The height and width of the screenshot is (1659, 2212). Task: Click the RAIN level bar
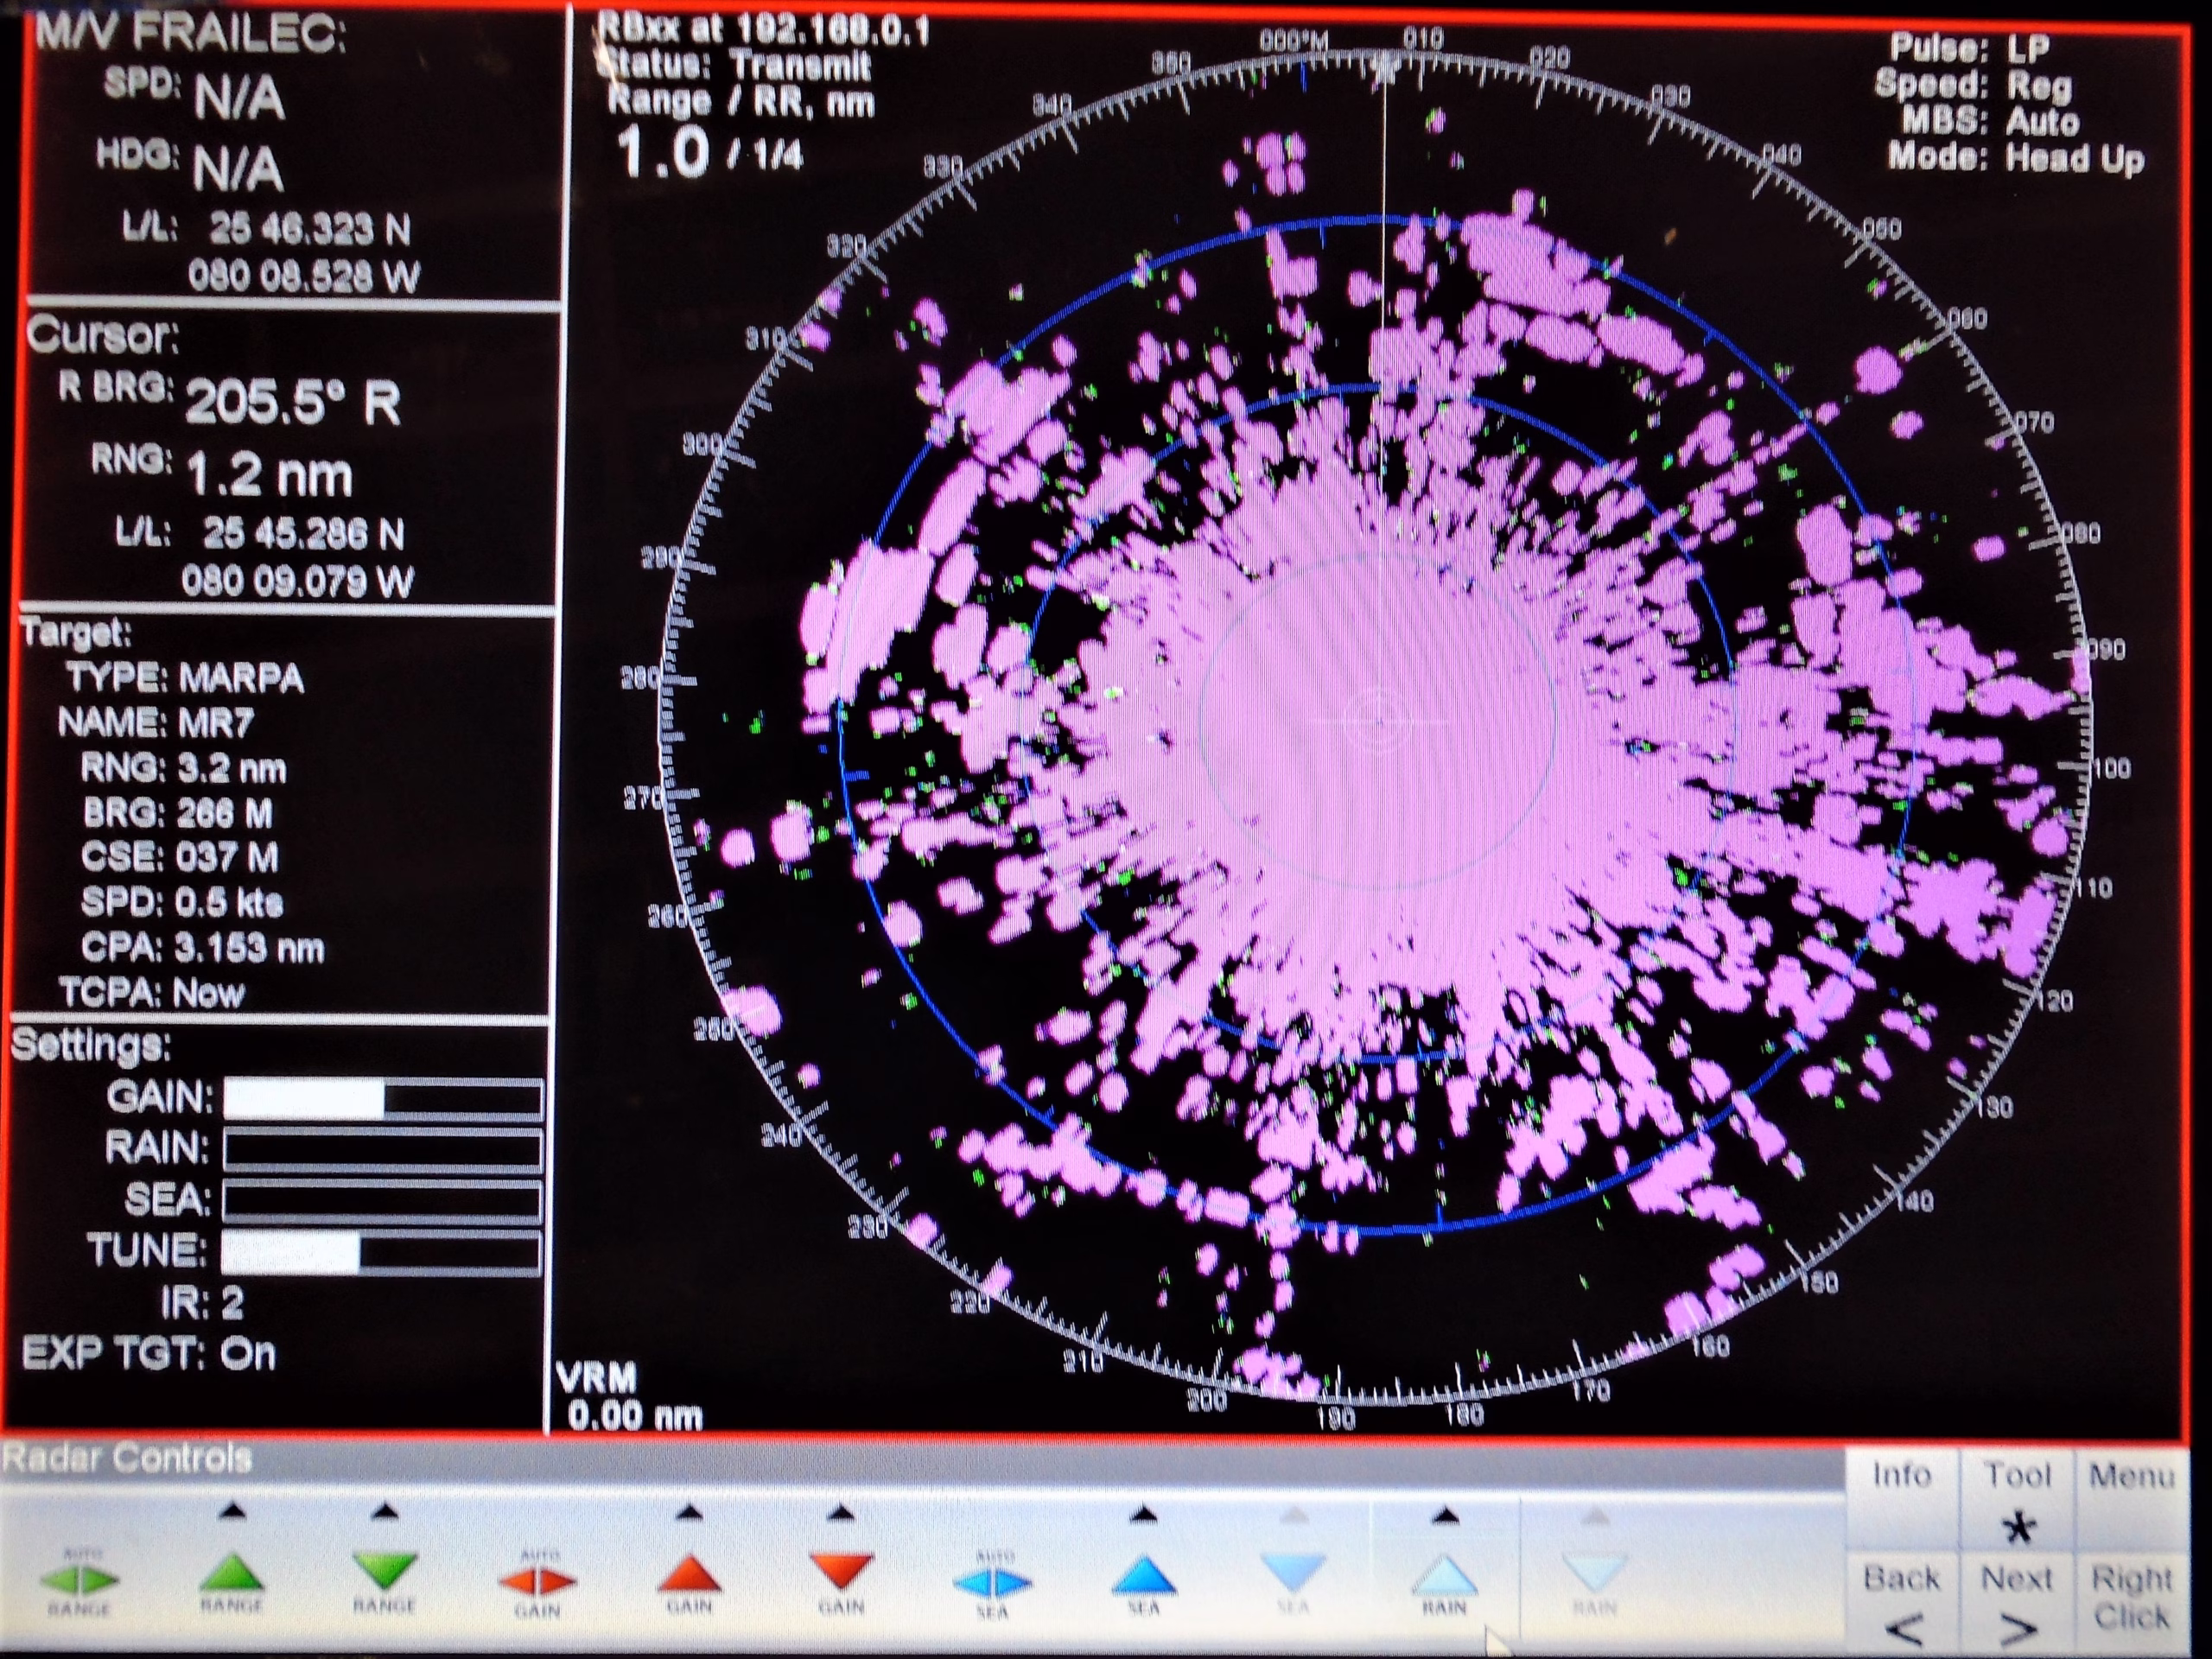pos(382,1150)
